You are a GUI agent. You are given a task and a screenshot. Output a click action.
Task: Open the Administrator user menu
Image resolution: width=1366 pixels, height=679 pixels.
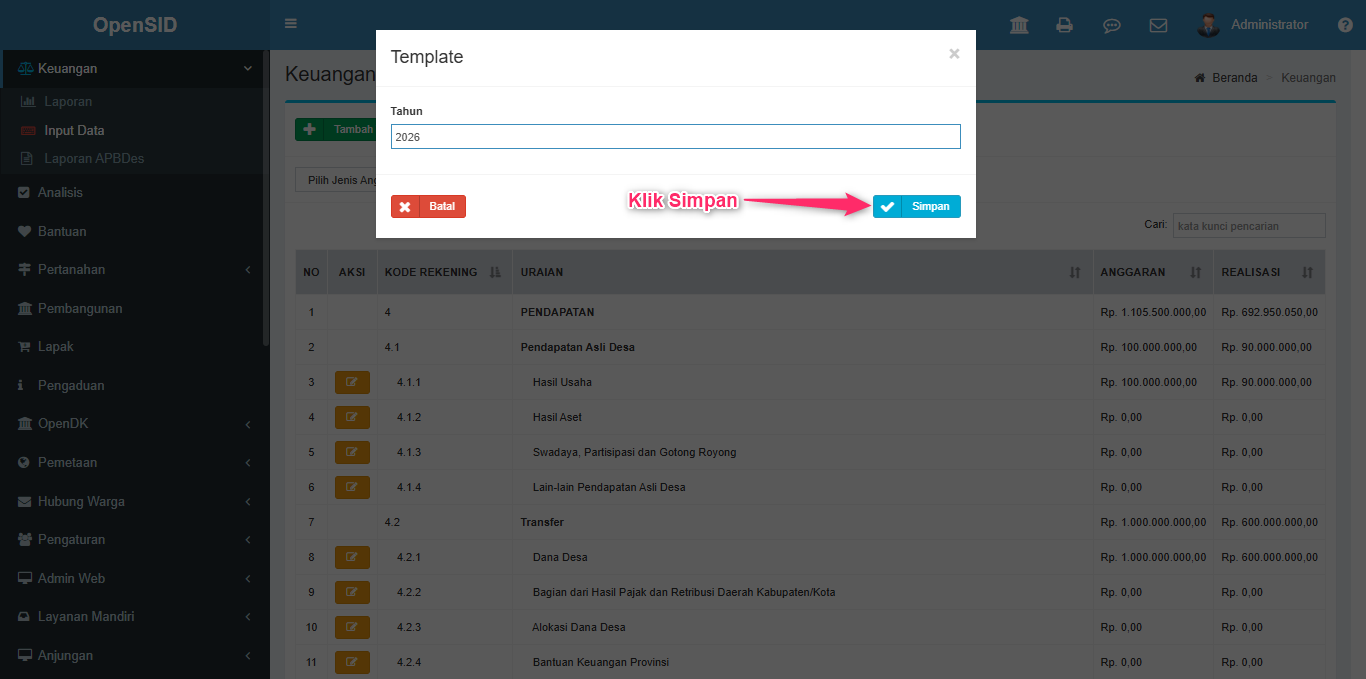point(1254,25)
